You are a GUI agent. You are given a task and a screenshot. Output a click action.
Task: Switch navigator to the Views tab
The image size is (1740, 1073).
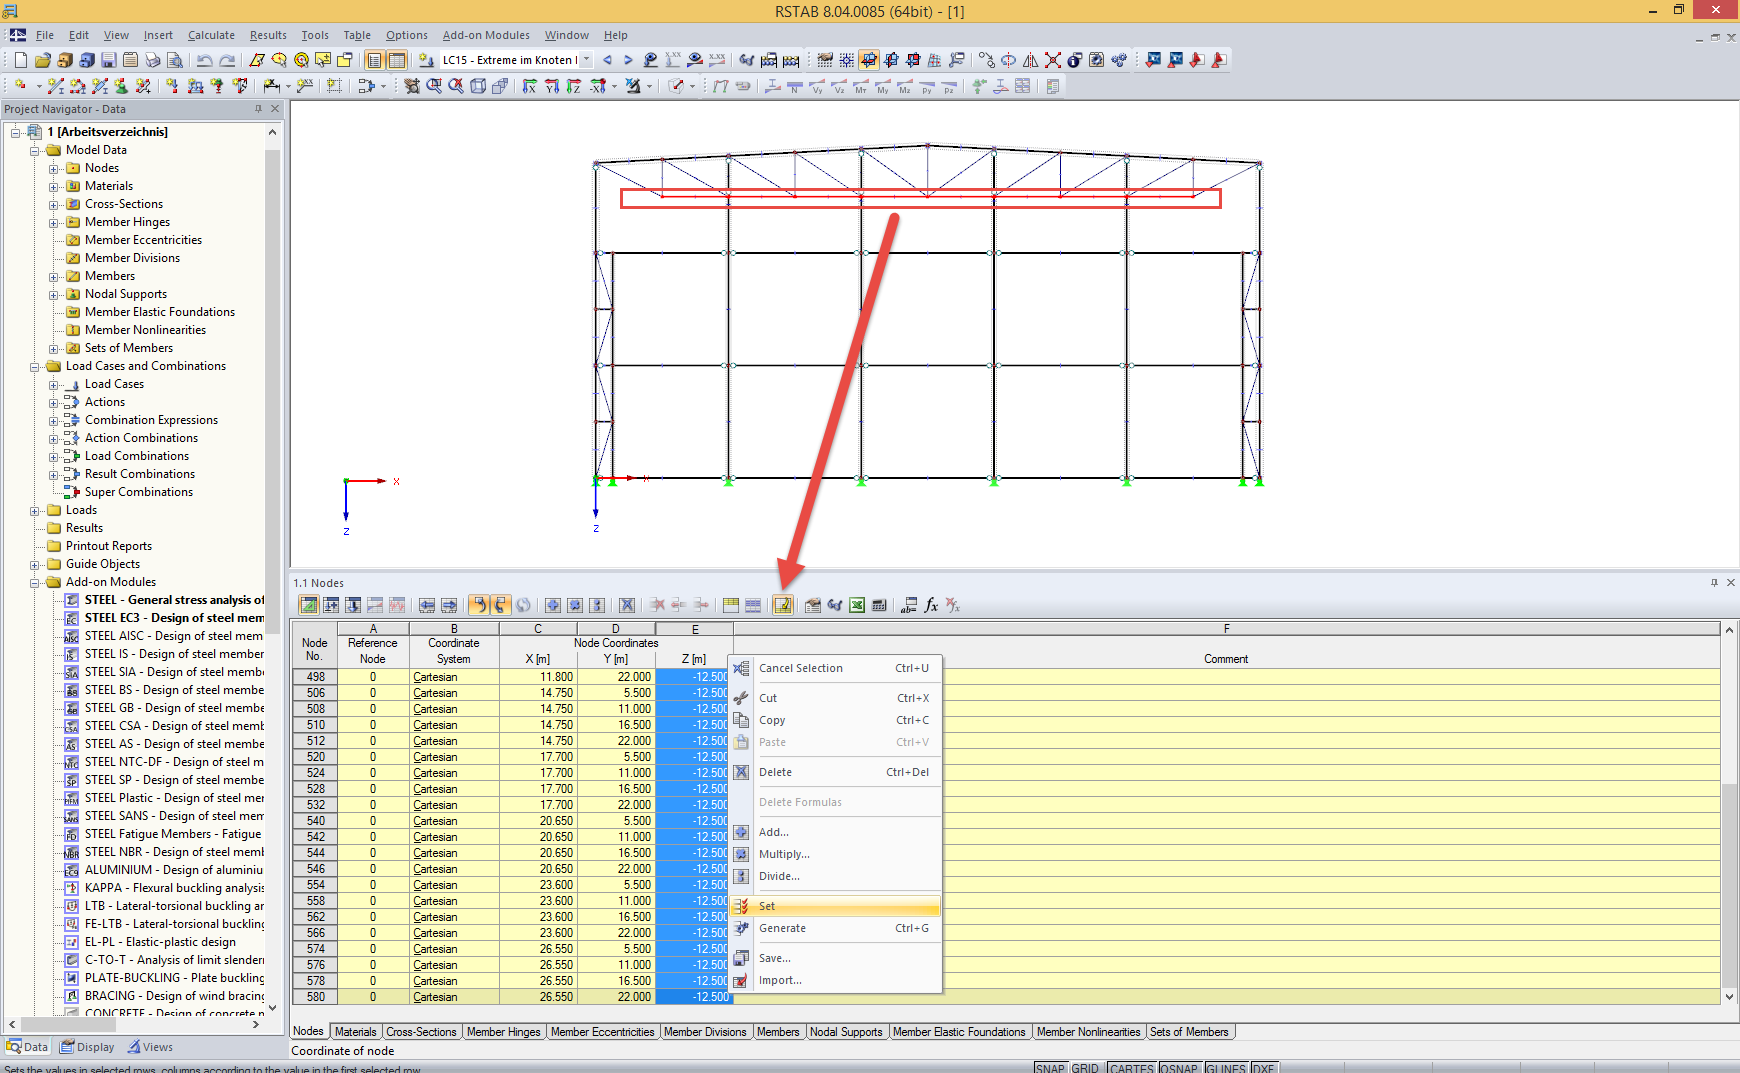(150, 1047)
